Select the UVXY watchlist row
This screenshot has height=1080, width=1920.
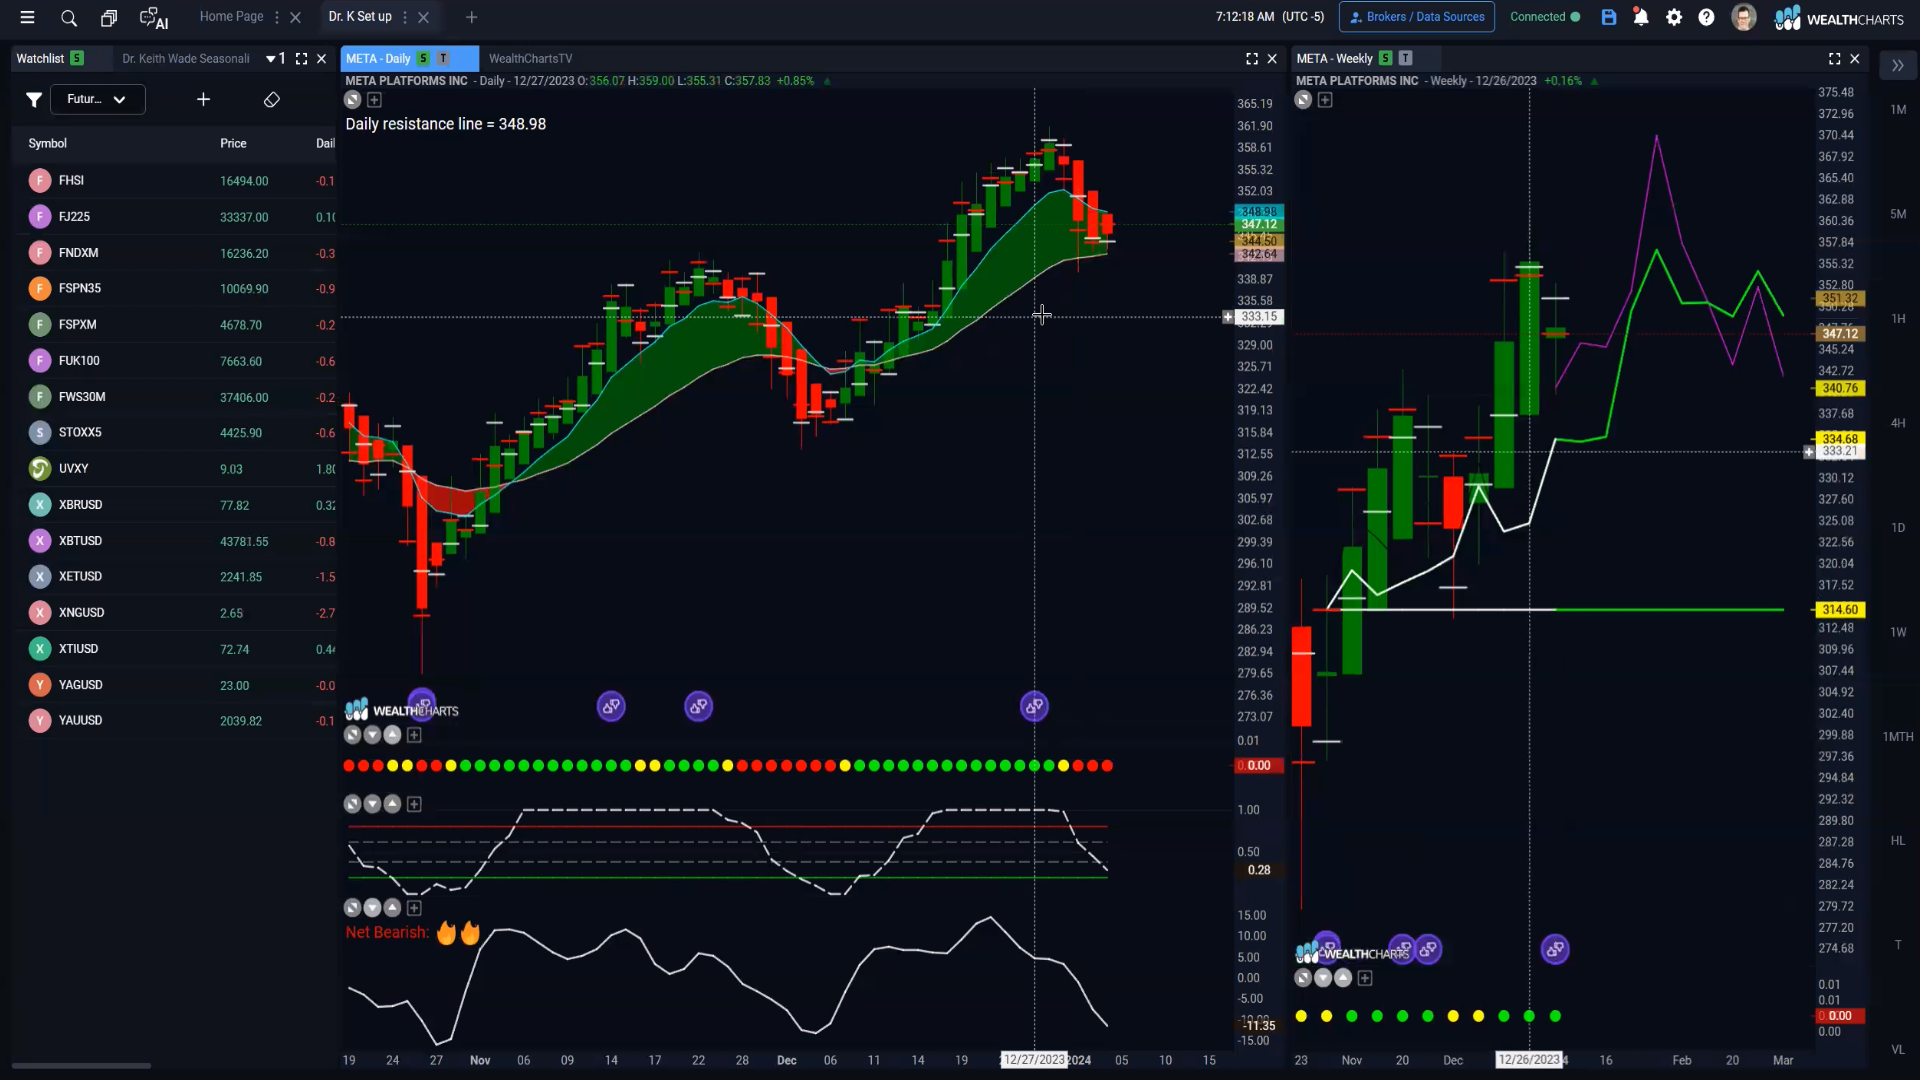175,469
